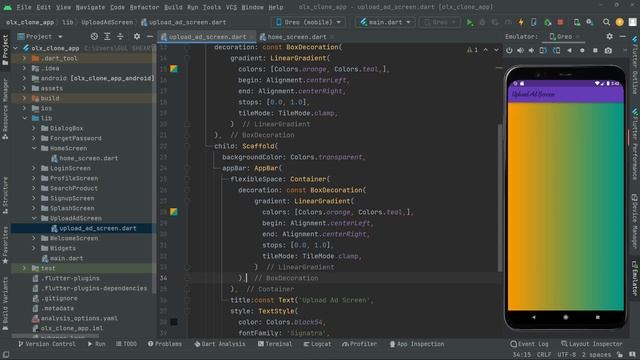Open the Navigate menu
The height and width of the screenshot is (360, 640).
[x=90, y=7]
